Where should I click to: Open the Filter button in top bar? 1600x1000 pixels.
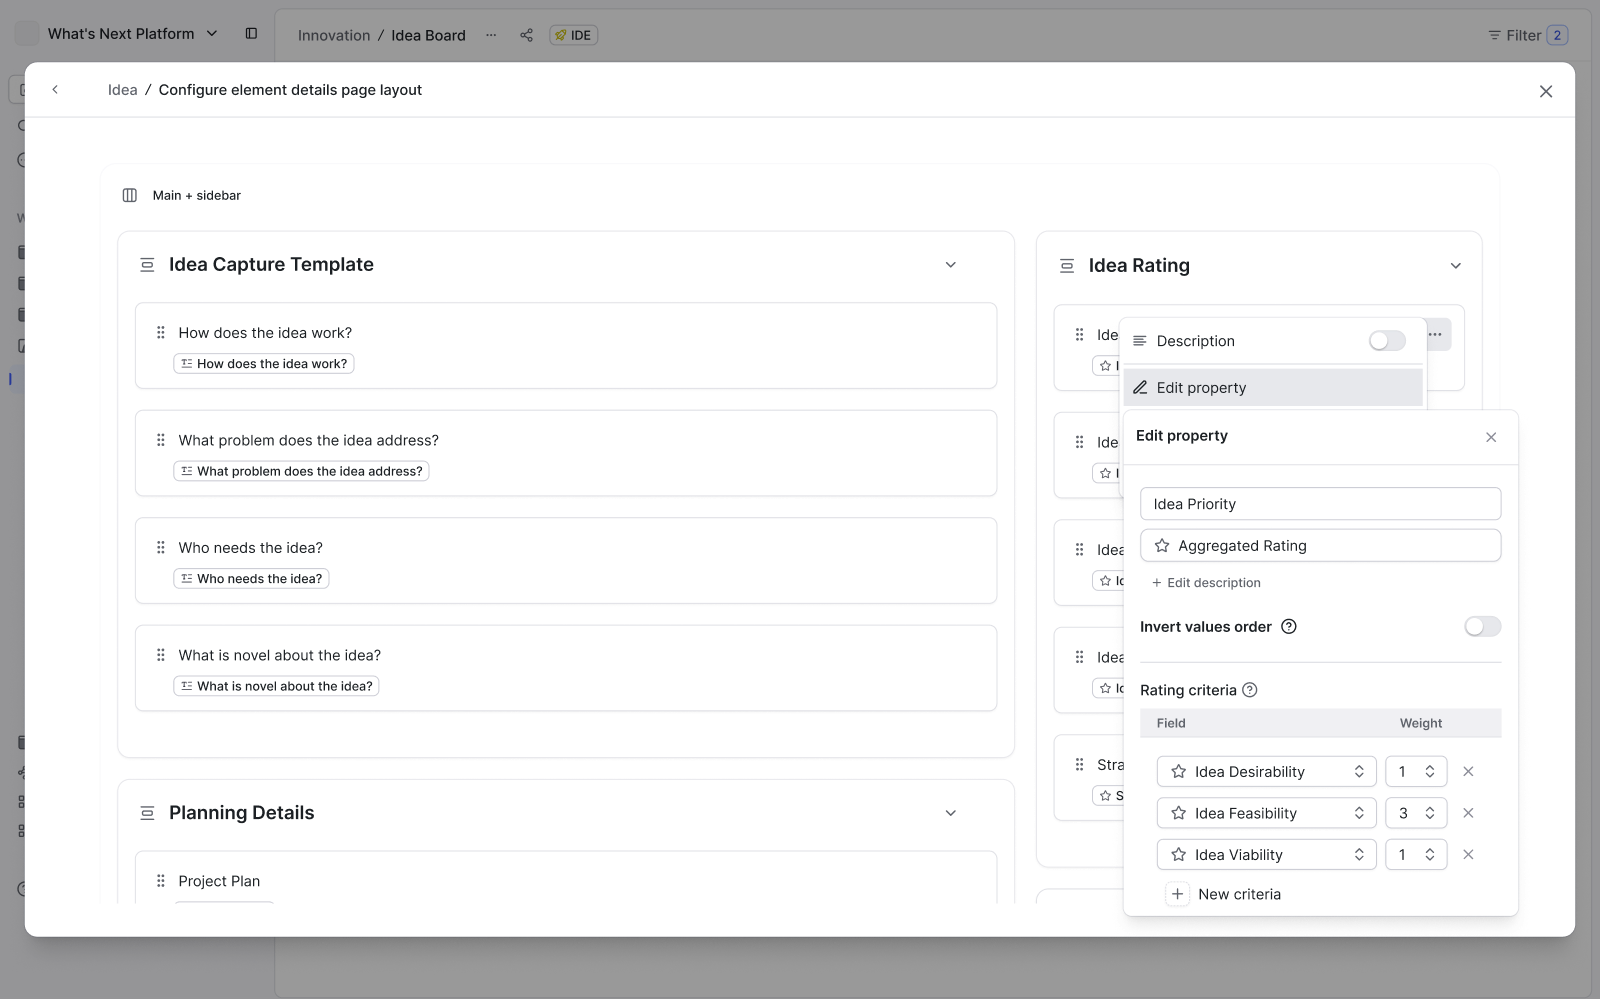point(1528,35)
